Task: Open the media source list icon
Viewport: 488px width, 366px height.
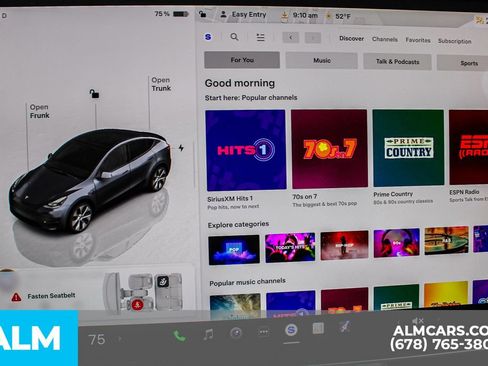Action: (x=260, y=37)
